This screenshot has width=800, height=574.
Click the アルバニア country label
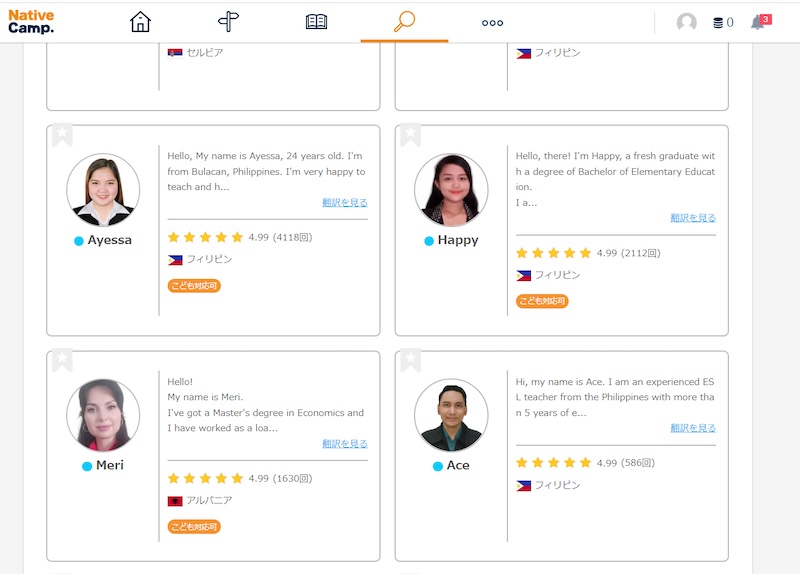pos(209,501)
